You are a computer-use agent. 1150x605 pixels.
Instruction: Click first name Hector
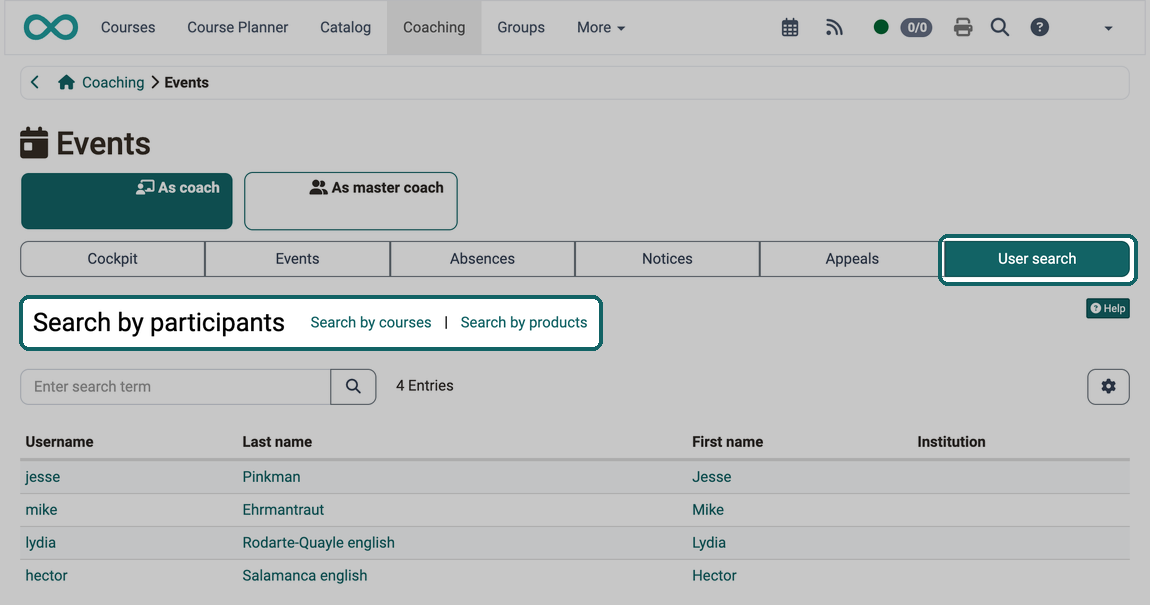[x=714, y=576]
